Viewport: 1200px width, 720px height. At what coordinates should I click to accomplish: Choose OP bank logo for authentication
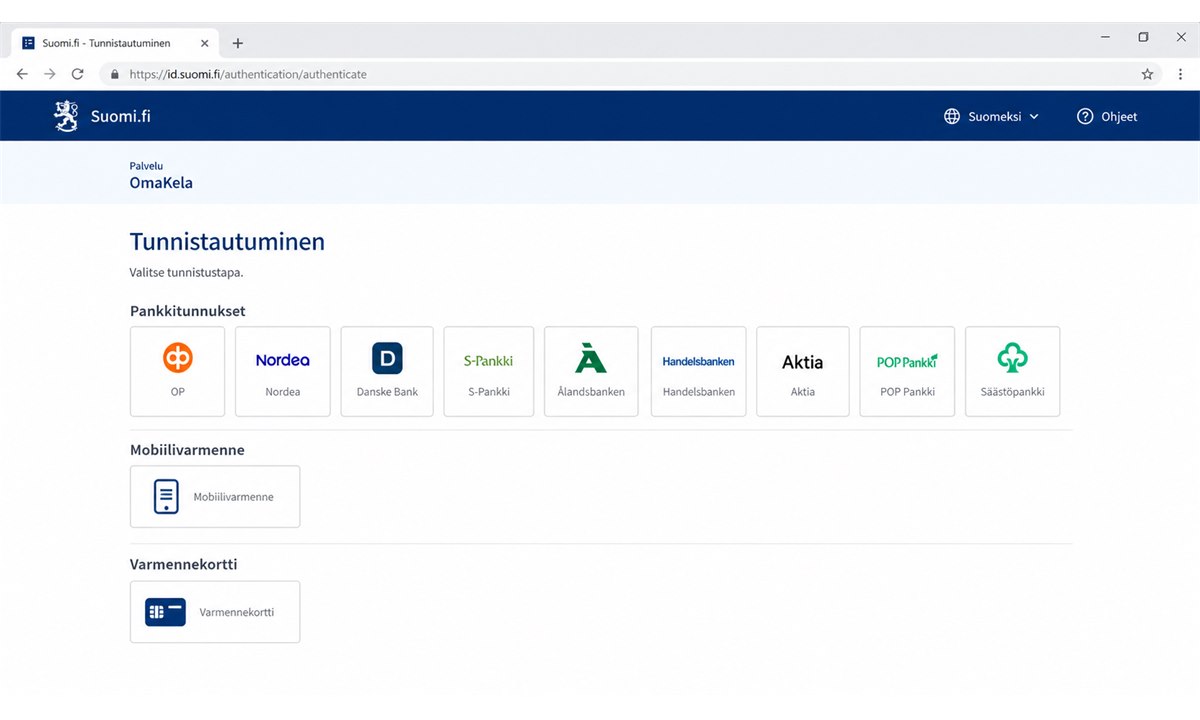coord(178,357)
